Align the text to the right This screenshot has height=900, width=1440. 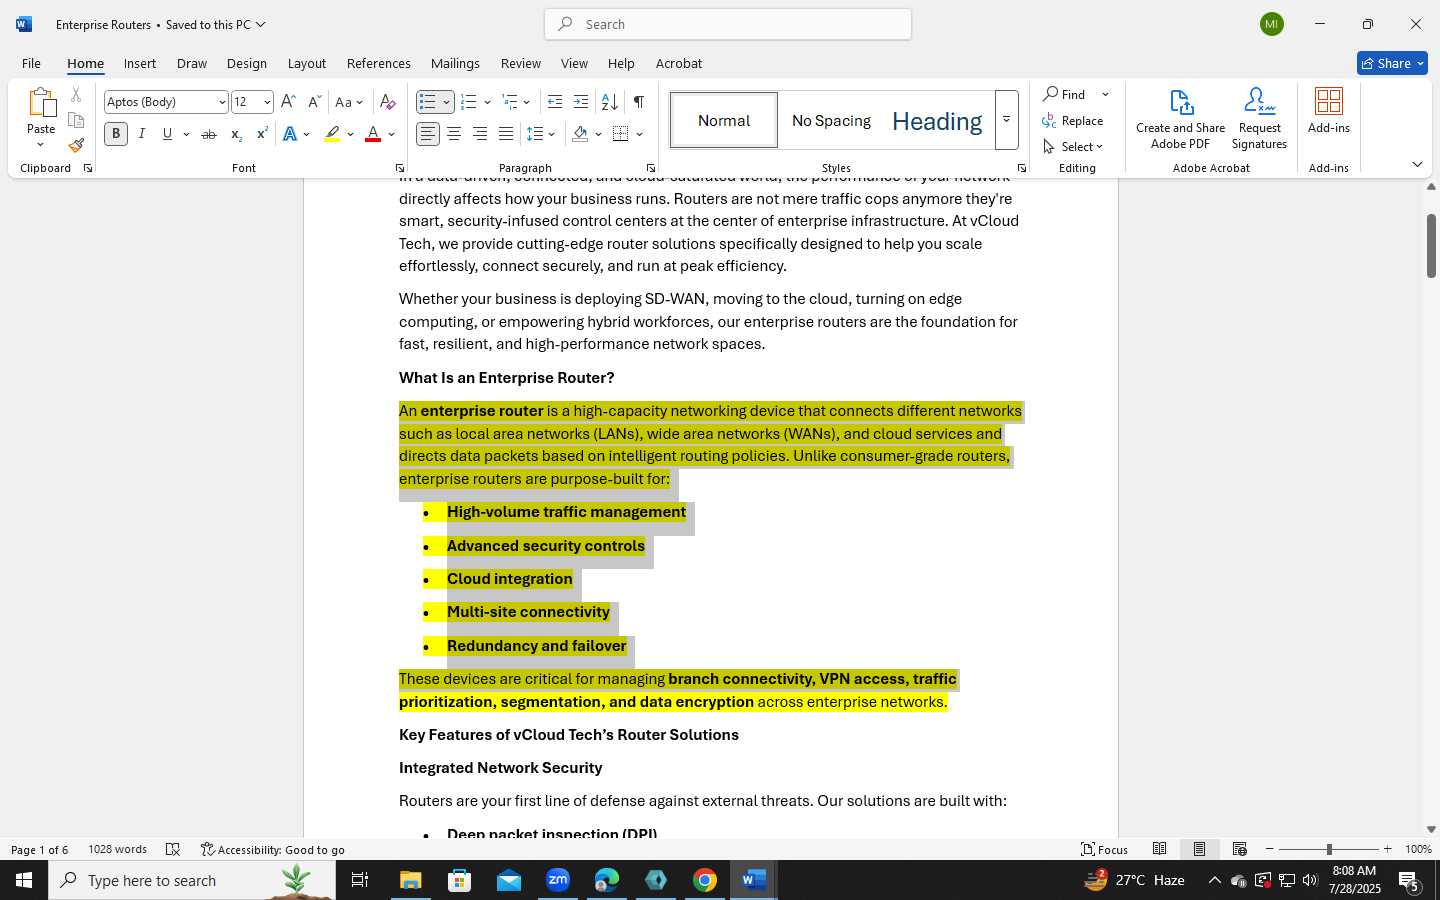tap(480, 134)
